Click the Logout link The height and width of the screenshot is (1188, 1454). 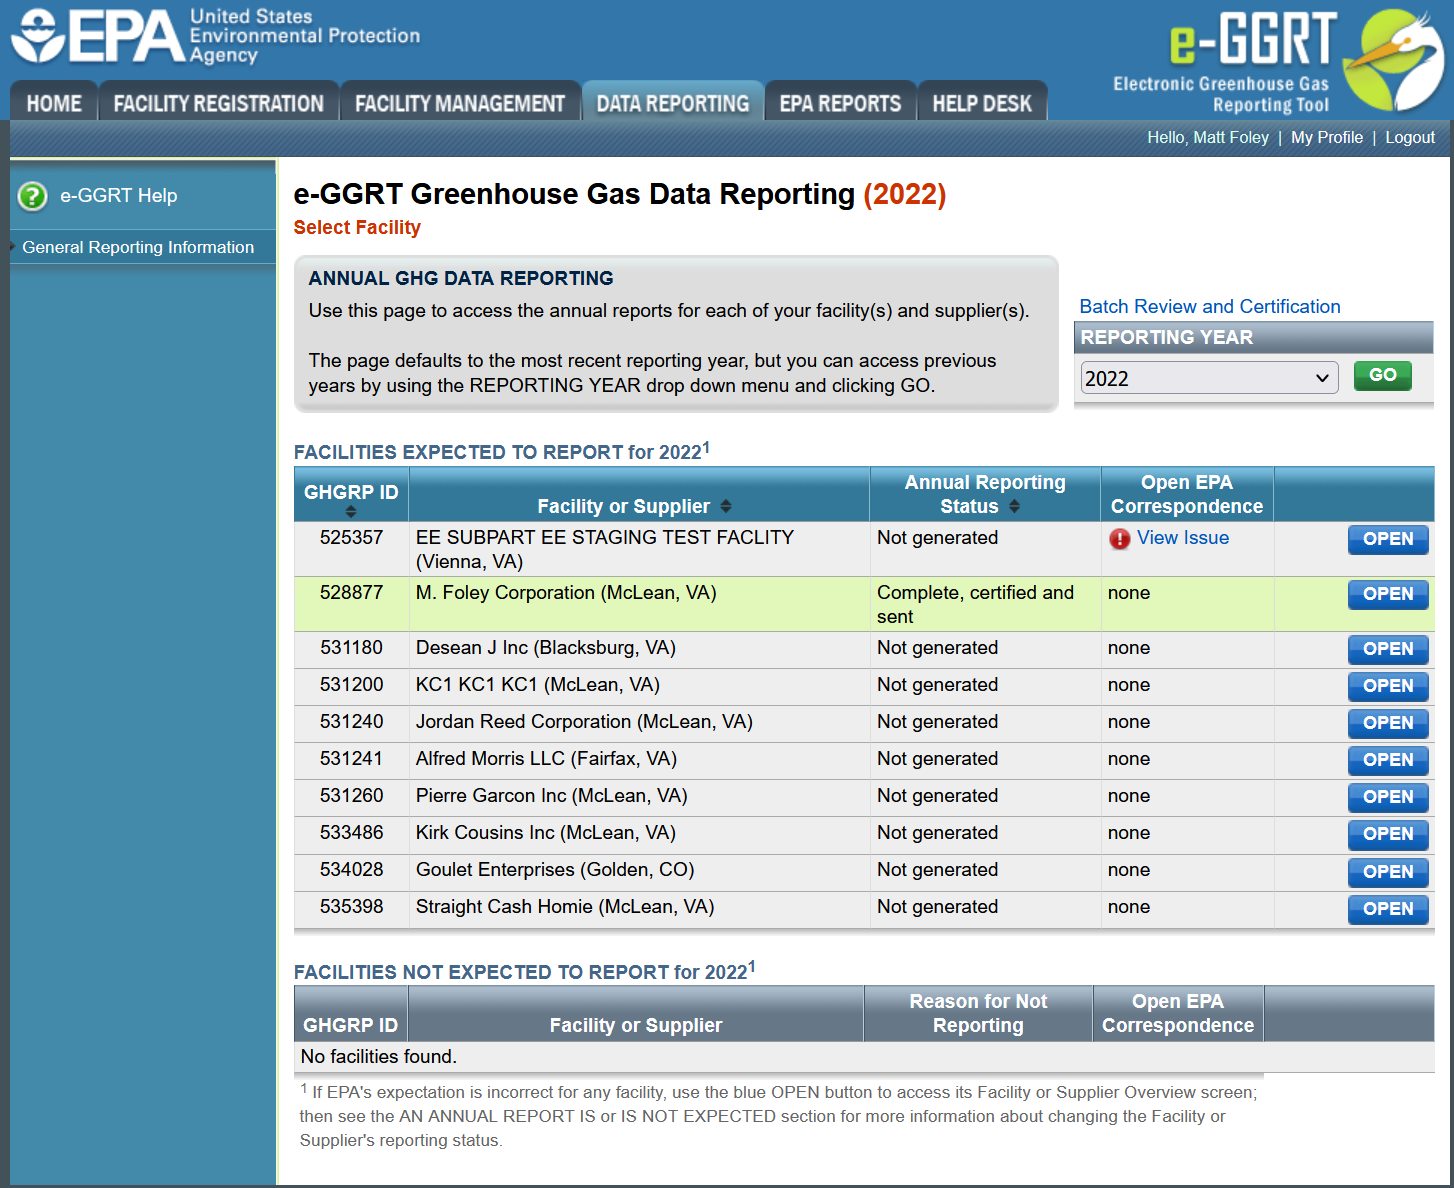coord(1410,137)
